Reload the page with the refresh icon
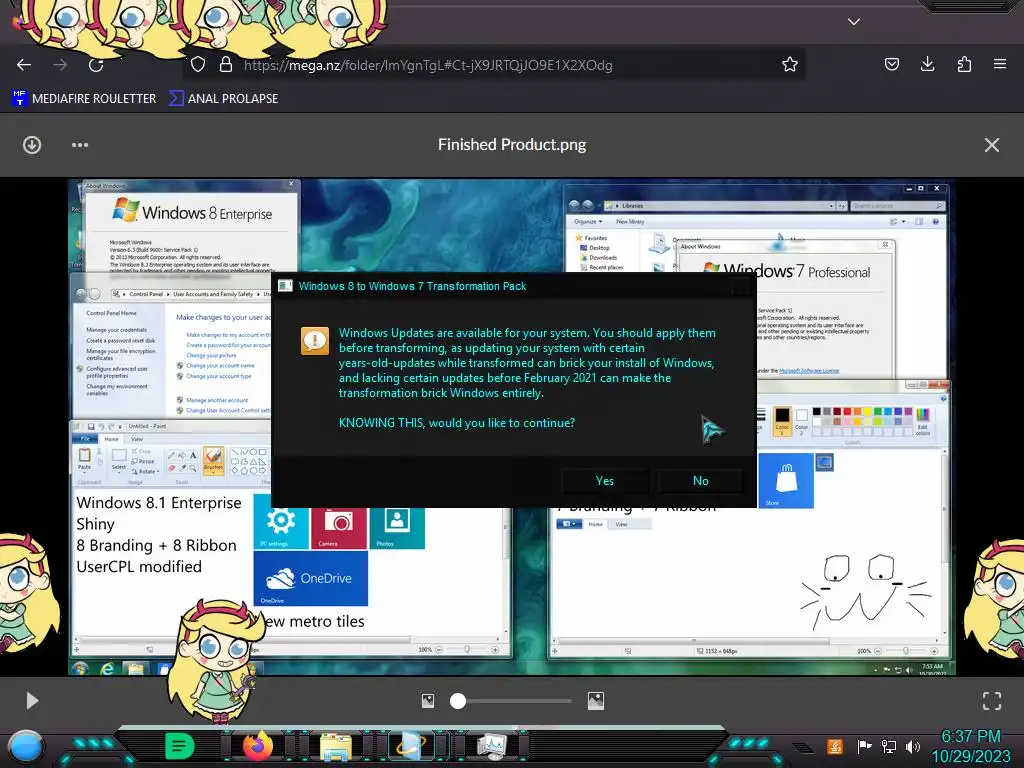1024x768 pixels. [x=97, y=65]
